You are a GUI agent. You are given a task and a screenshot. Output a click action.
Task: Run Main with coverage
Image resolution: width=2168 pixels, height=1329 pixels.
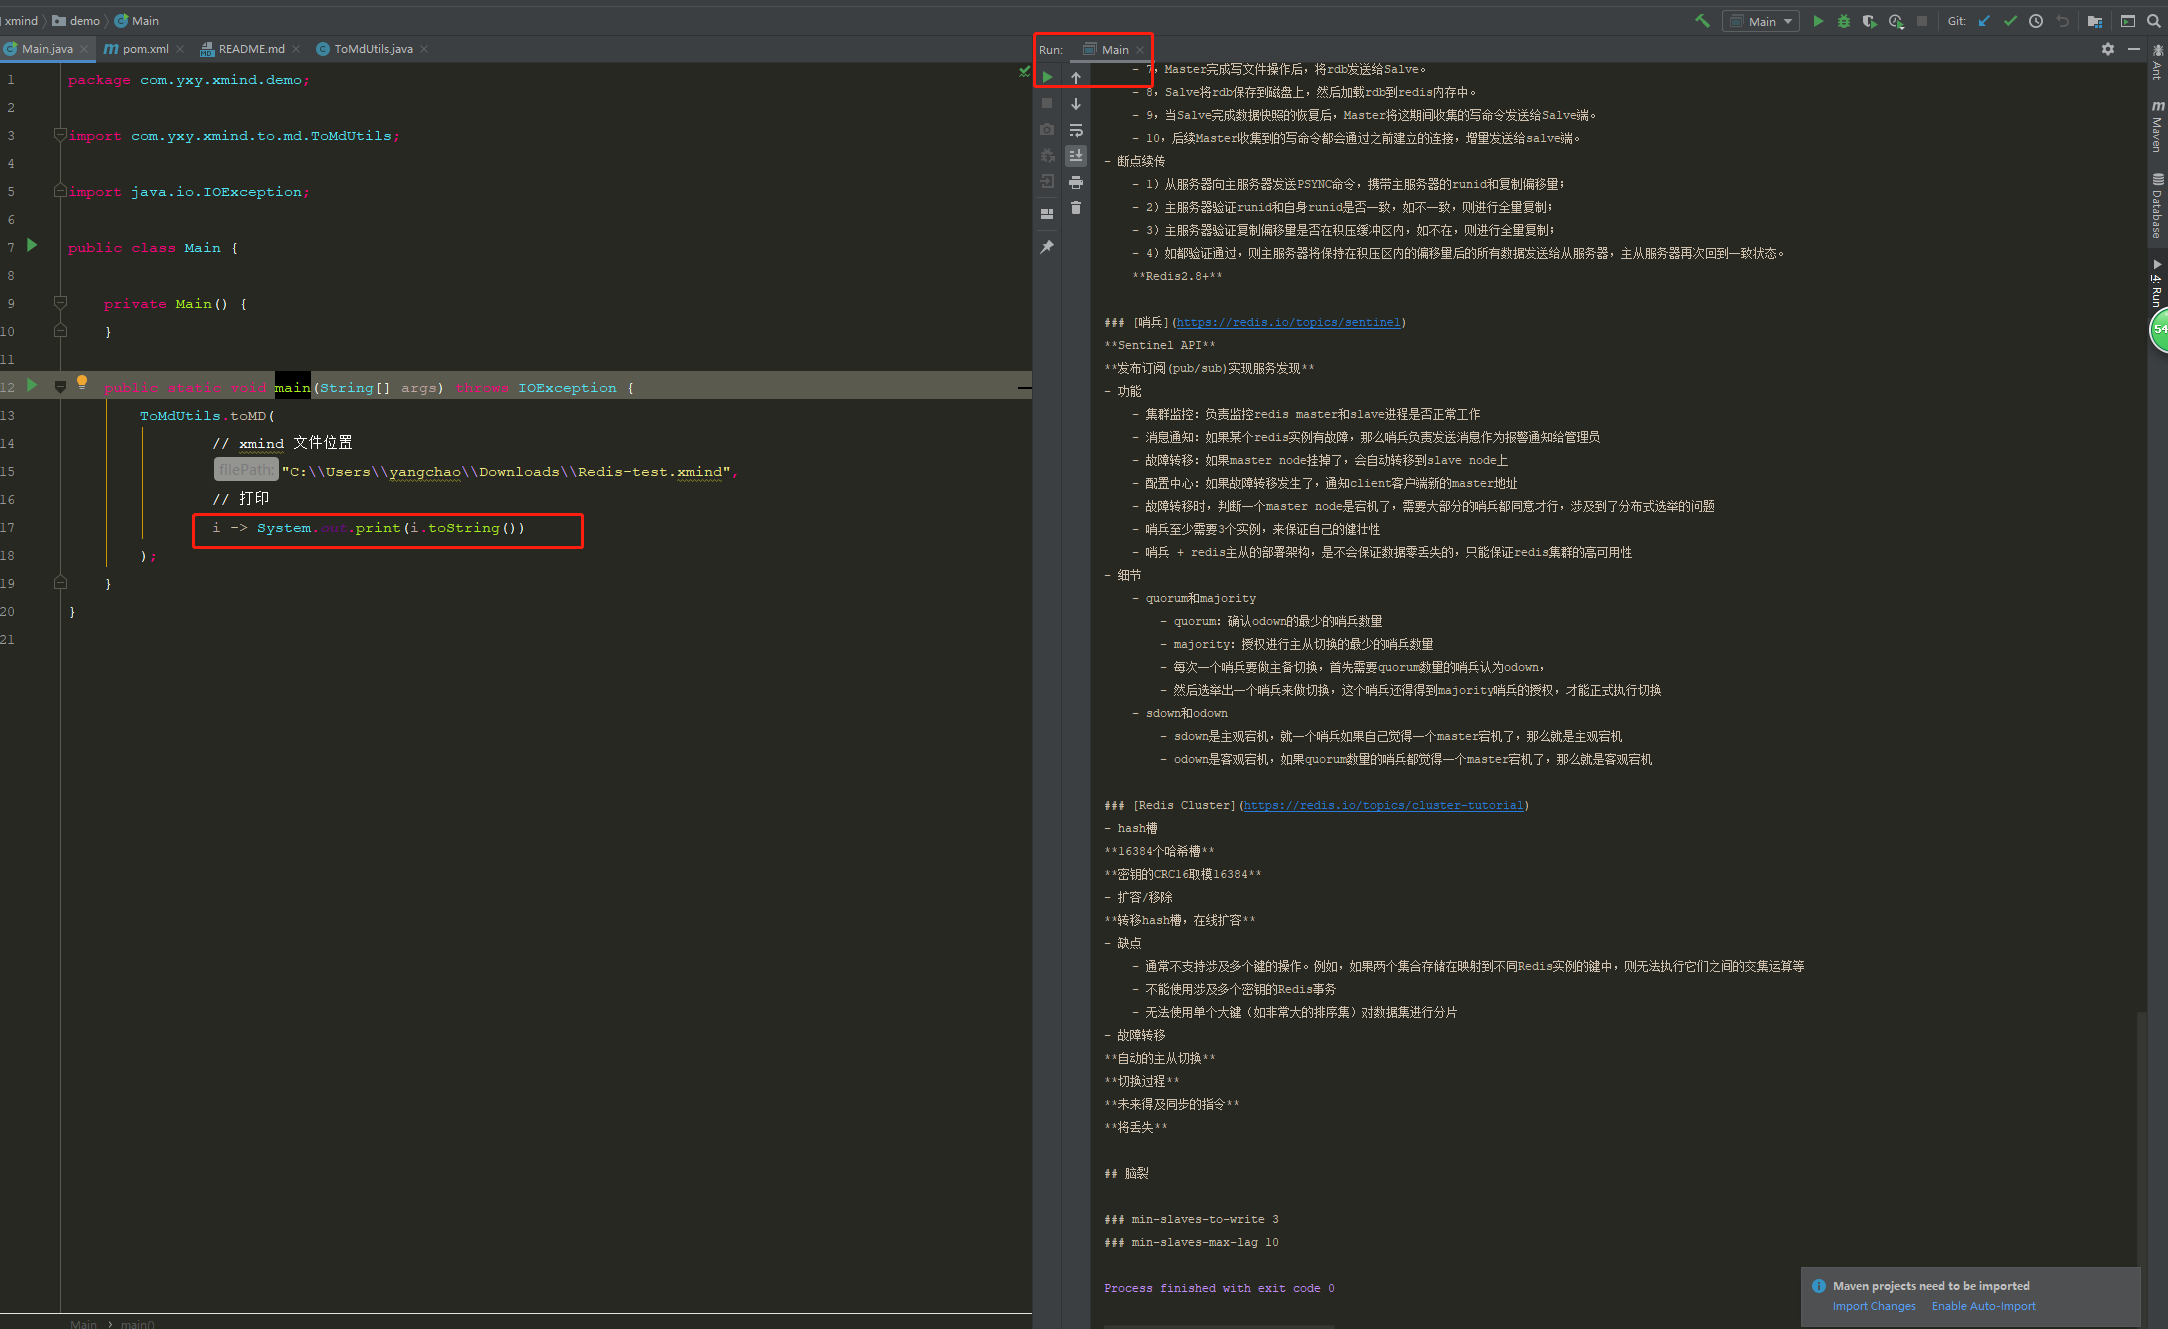pyautogui.click(x=1869, y=20)
